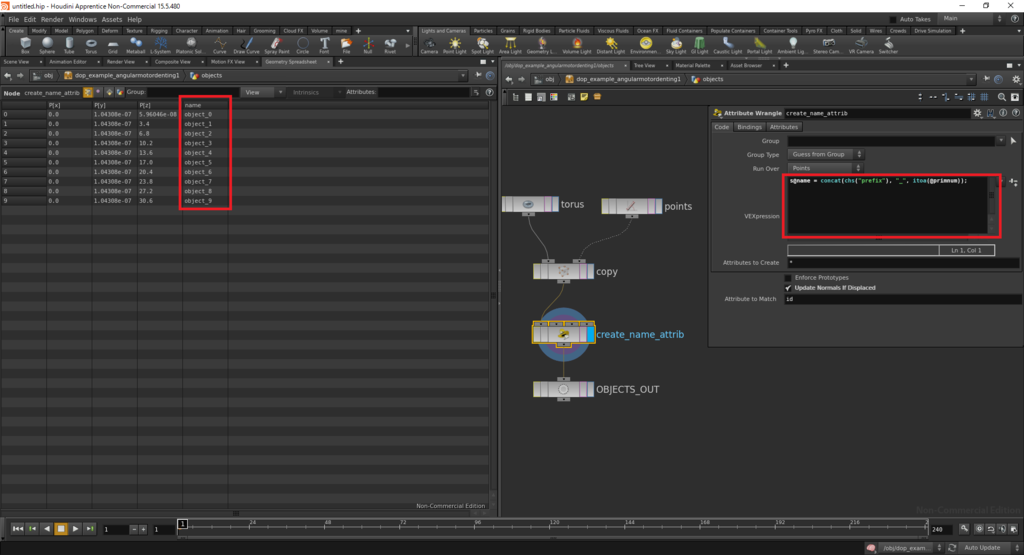Screen dimensions: 1024x555
Task: Select the Rivet shelf tool
Action: coord(390,45)
